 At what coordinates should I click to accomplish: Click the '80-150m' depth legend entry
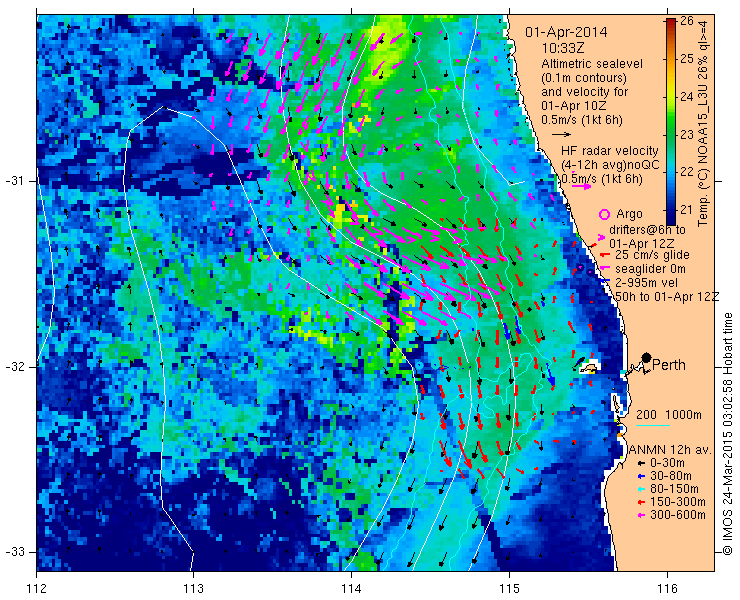(x=674, y=489)
